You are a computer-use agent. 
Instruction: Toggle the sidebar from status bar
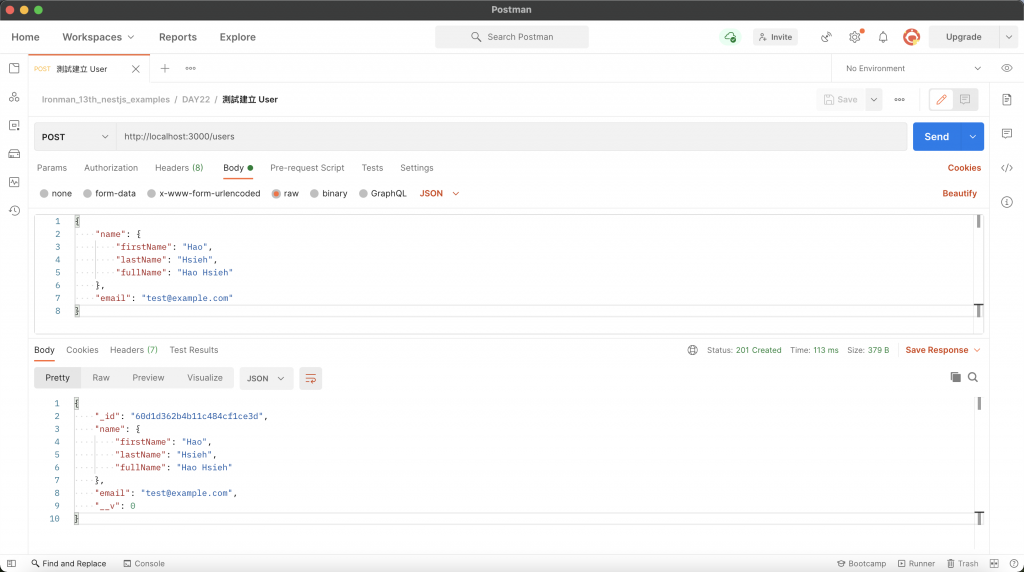tap(11, 564)
